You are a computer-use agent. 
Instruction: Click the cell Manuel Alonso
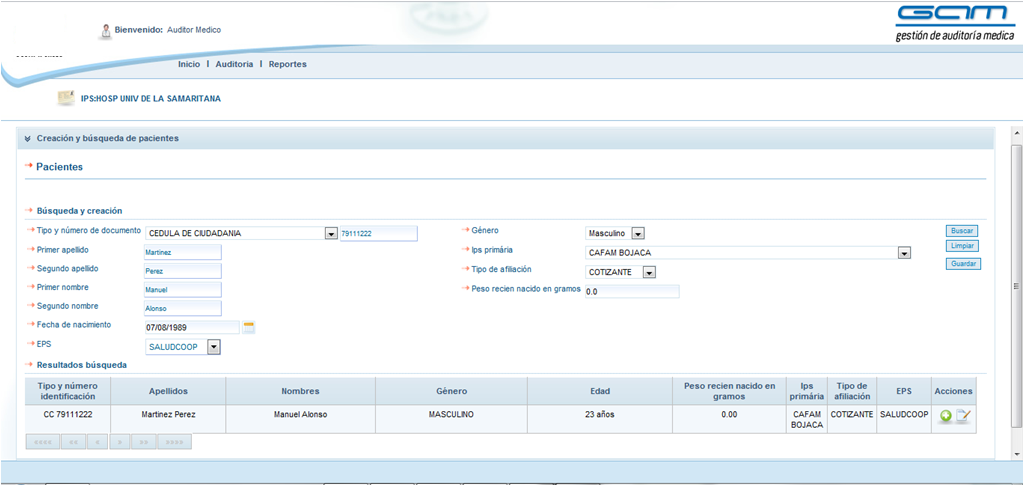[300, 419]
